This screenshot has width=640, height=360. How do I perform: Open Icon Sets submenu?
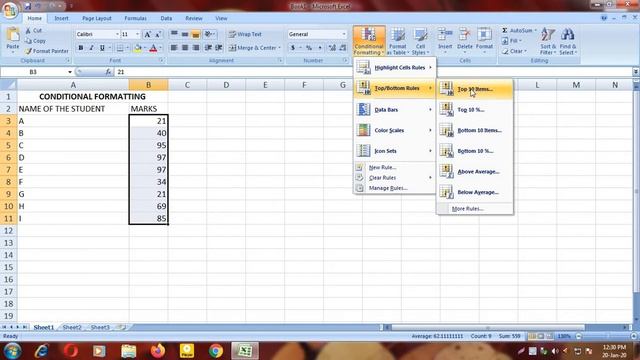click(395, 151)
